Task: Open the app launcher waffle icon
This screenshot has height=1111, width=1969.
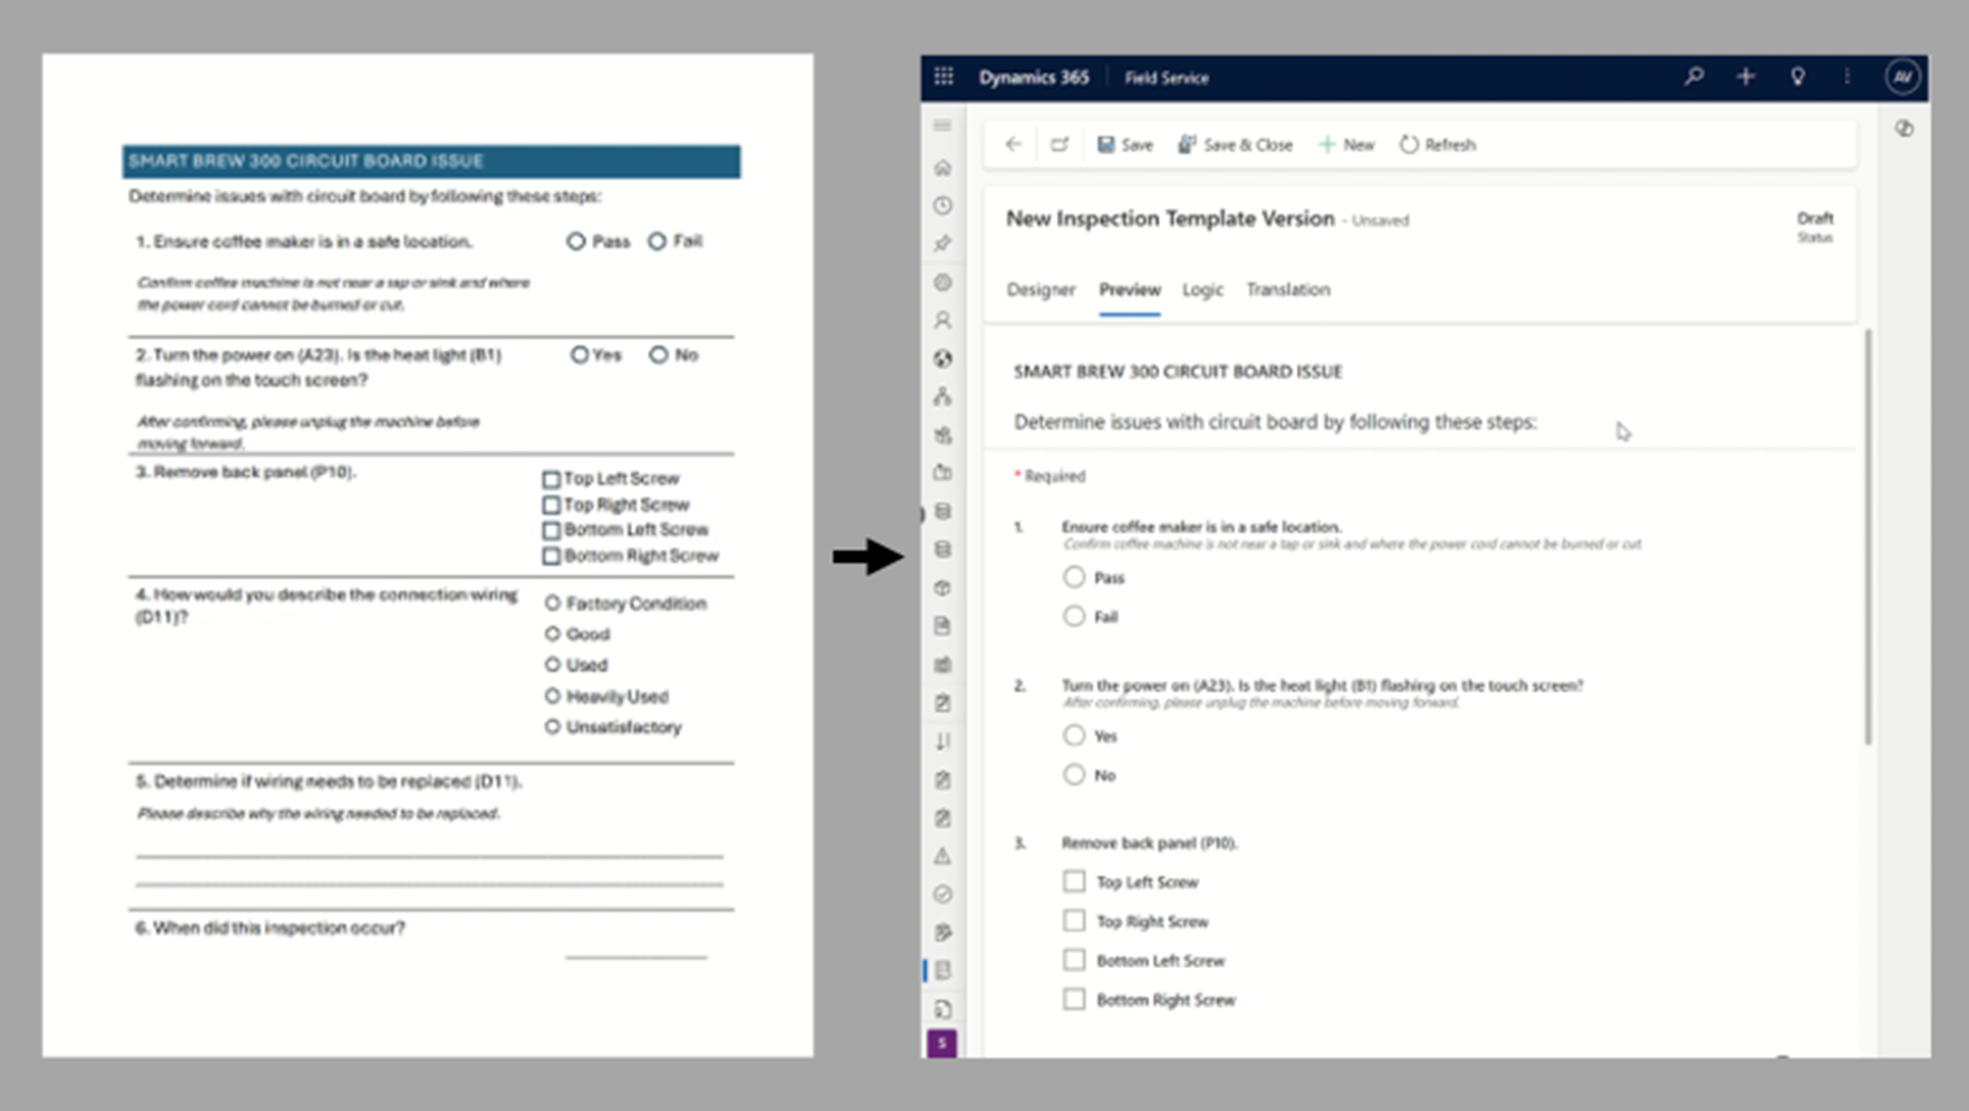Action: (943, 77)
